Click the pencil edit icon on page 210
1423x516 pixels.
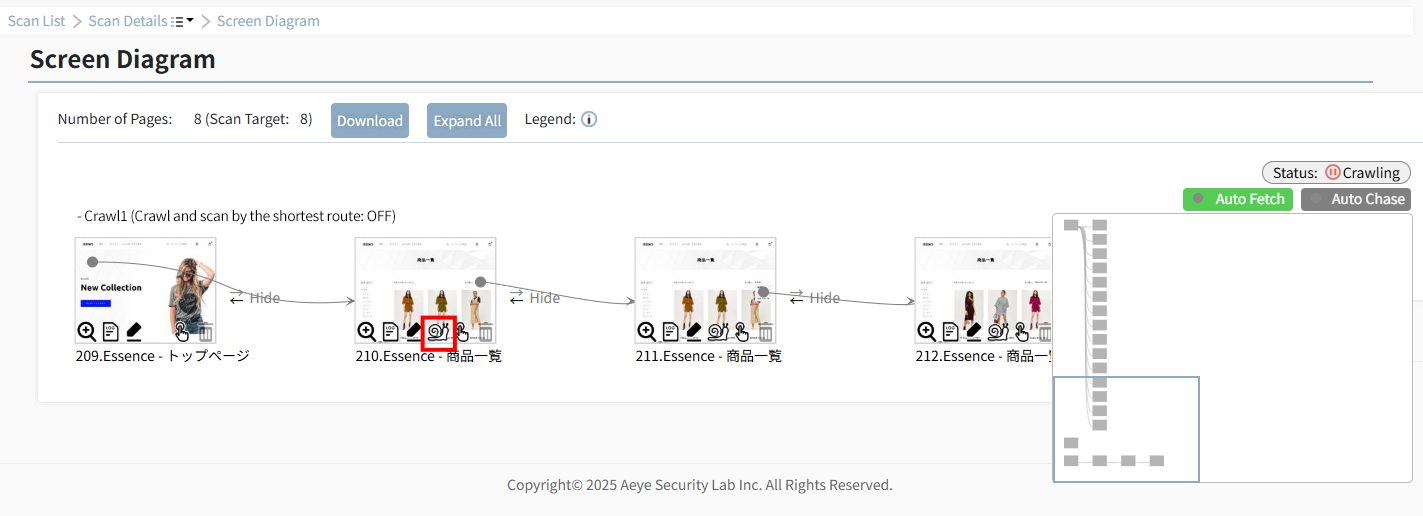(415, 331)
